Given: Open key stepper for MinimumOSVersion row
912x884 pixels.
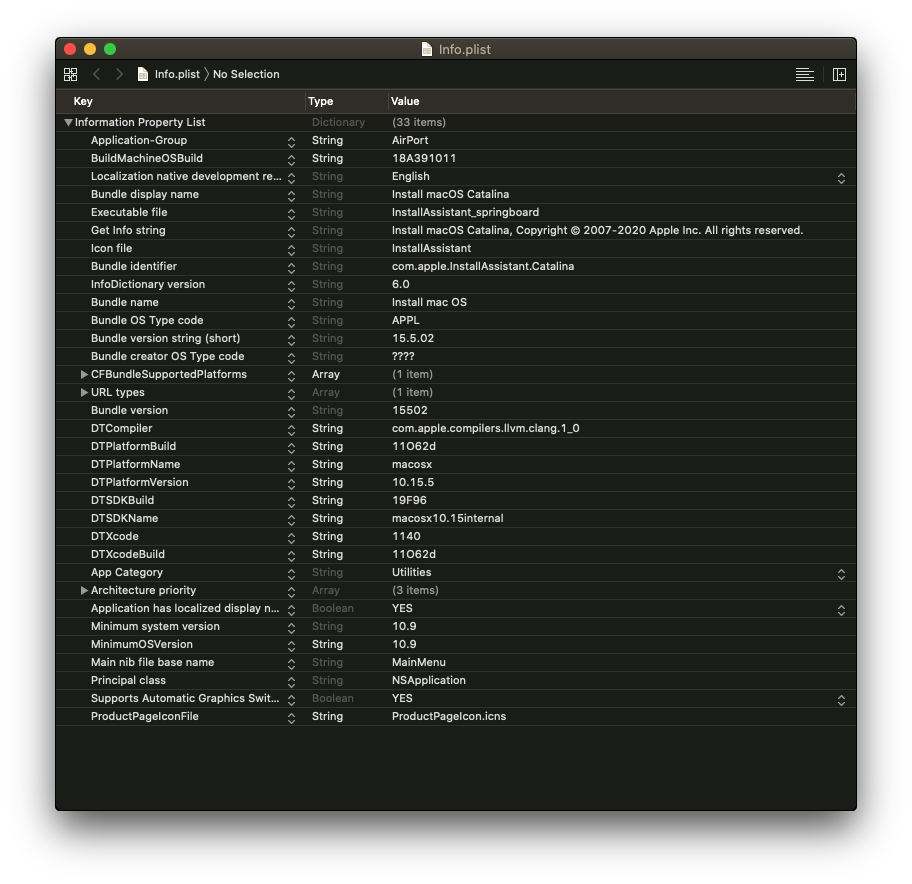Looking at the screenshot, I should click(x=291, y=646).
